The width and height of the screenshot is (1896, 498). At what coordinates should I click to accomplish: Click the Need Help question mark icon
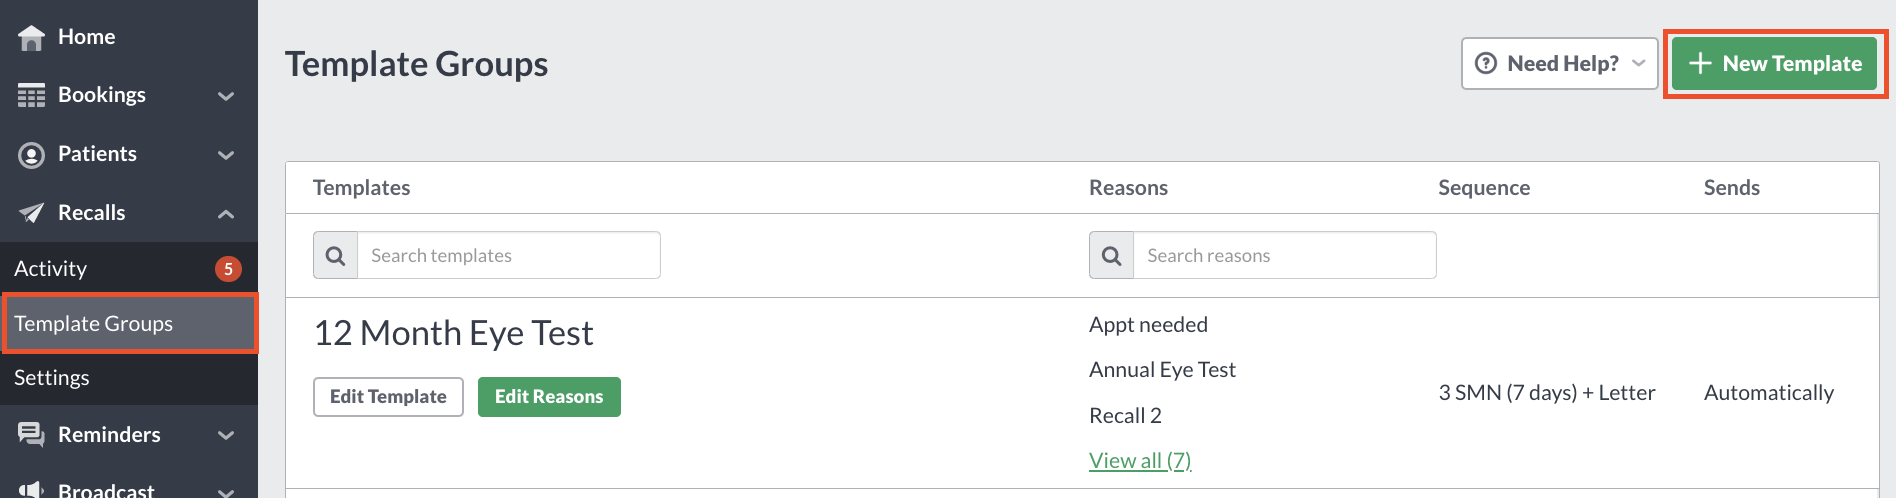coord(1486,63)
